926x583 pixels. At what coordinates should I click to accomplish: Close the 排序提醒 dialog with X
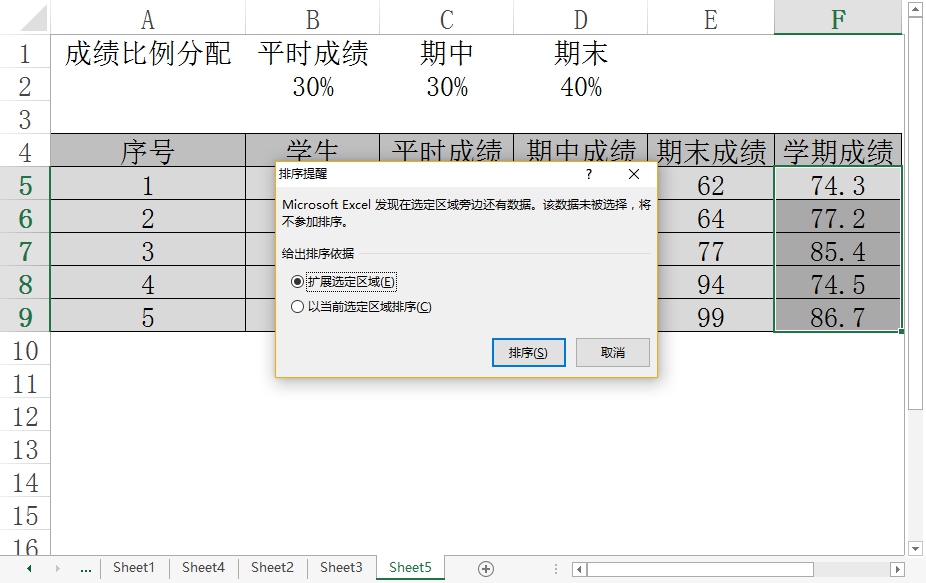click(634, 174)
